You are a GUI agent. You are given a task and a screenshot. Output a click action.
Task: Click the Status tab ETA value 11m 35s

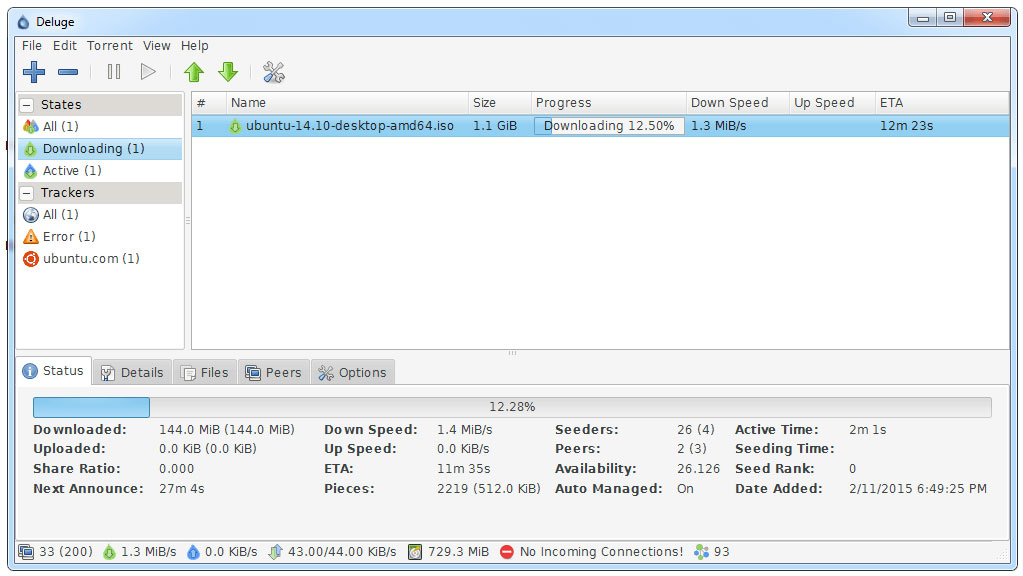464,469
